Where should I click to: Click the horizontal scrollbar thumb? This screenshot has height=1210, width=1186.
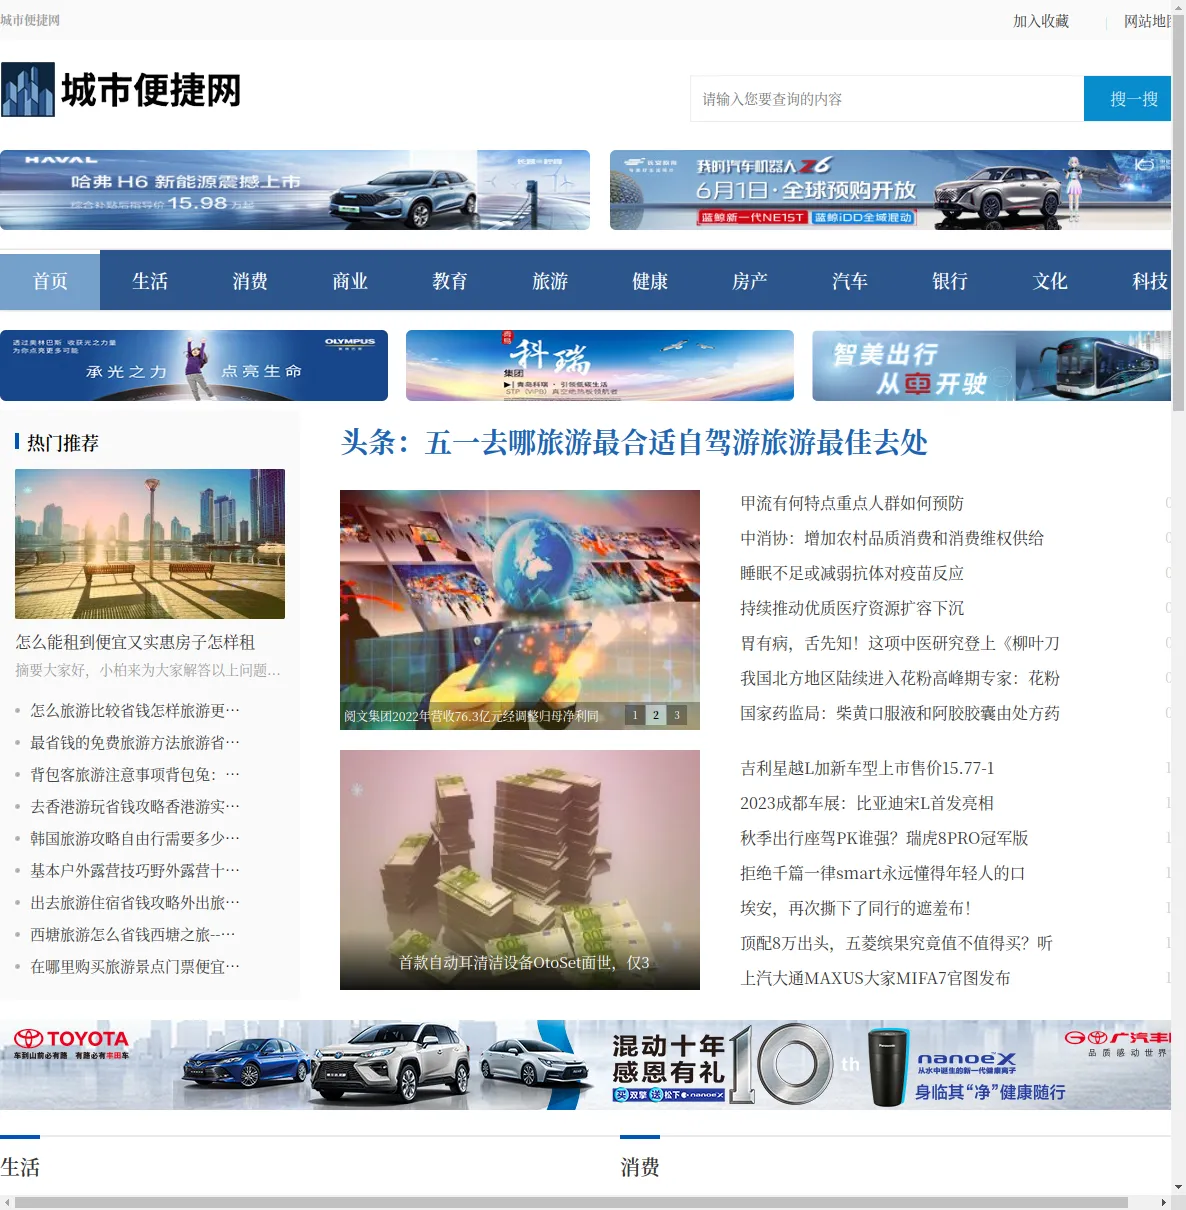click(570, 1202)
